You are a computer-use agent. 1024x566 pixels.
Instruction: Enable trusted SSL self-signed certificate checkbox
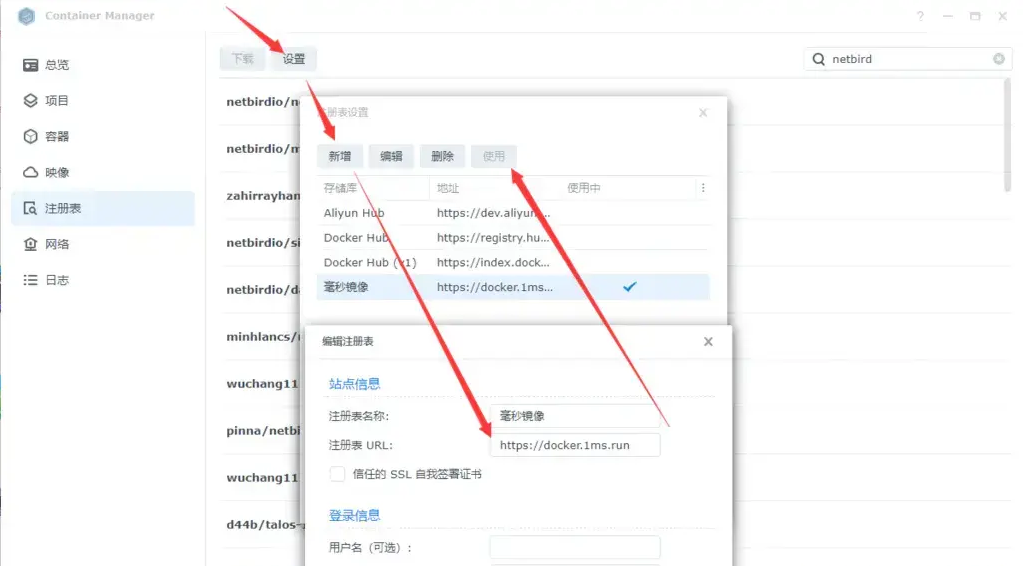point(337,474)
